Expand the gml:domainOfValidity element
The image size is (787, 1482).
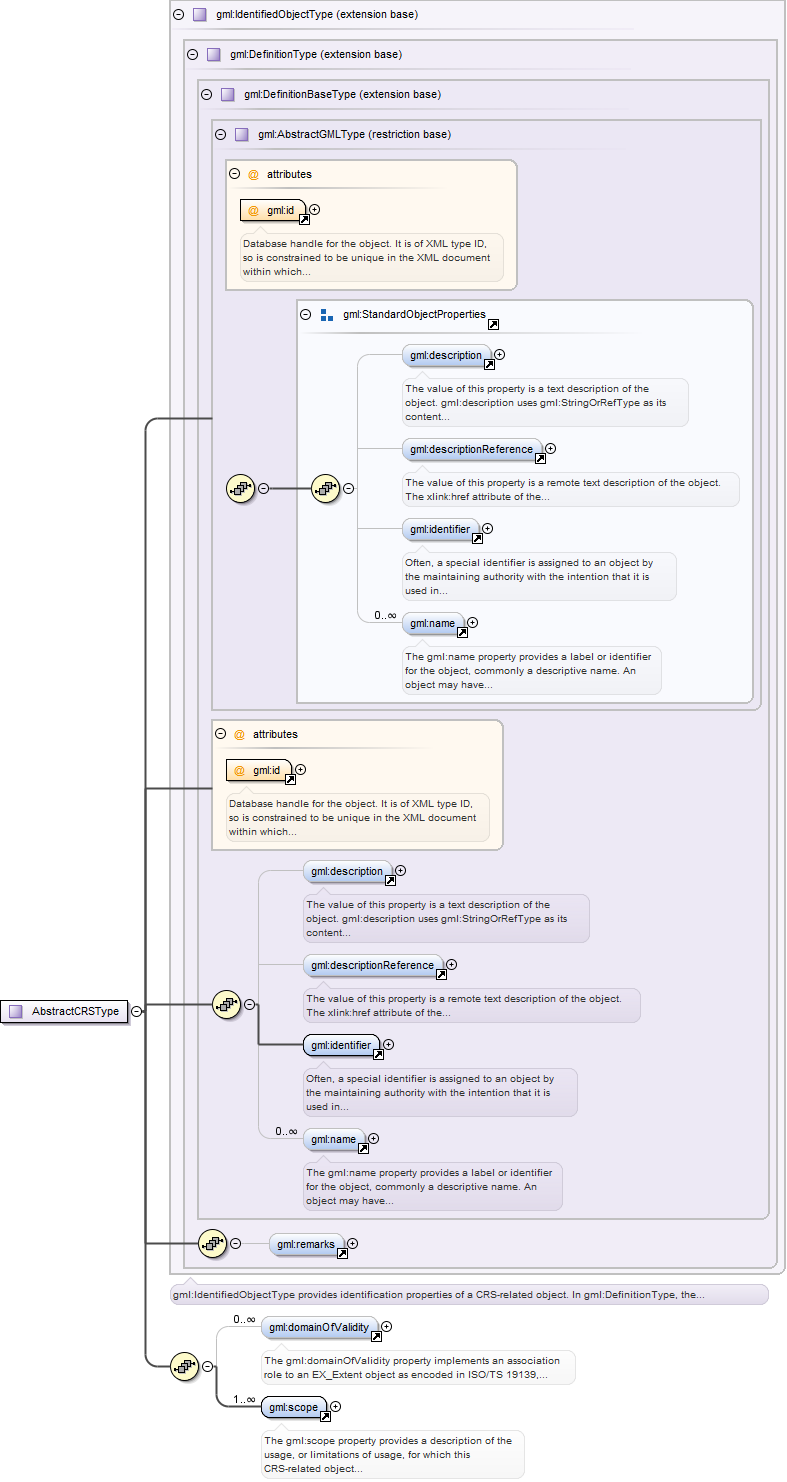386,1327
